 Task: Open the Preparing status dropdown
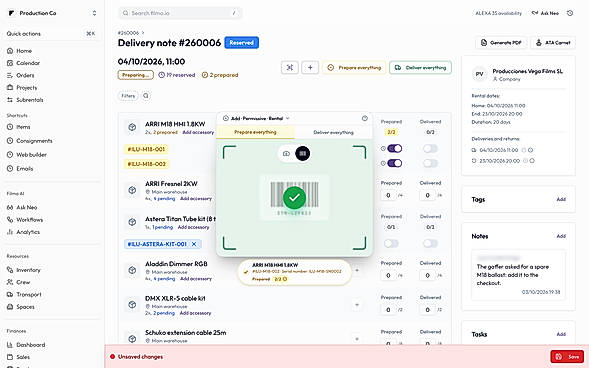[136, 75]
